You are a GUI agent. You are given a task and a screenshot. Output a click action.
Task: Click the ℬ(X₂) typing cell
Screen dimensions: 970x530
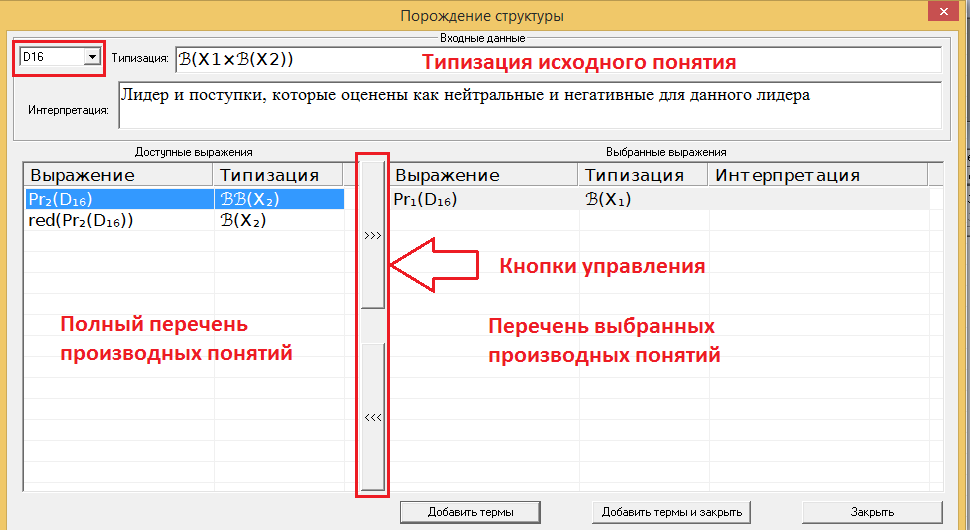tap(279, 221)
